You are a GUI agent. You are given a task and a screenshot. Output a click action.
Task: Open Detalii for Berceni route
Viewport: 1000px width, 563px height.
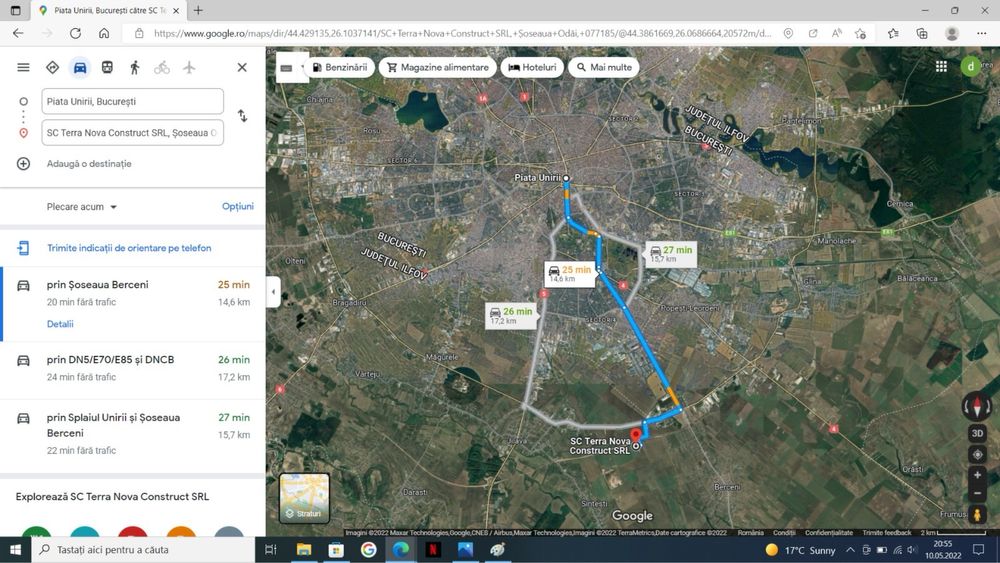point(60,324)
